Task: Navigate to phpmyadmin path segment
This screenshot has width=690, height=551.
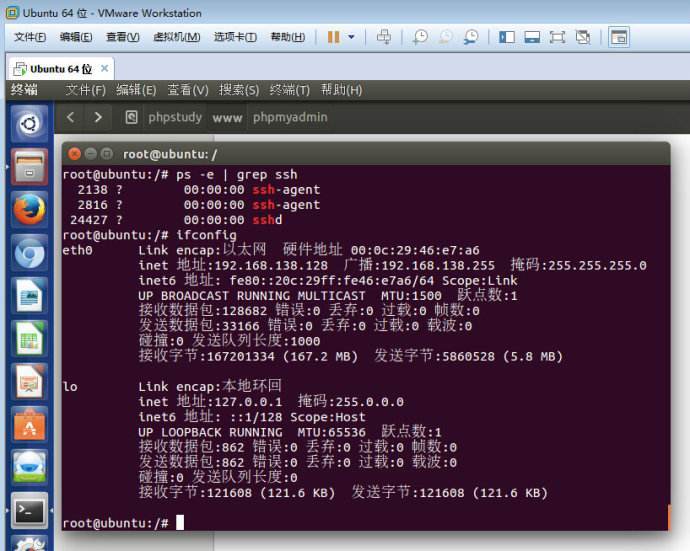Action: [290, 118]
